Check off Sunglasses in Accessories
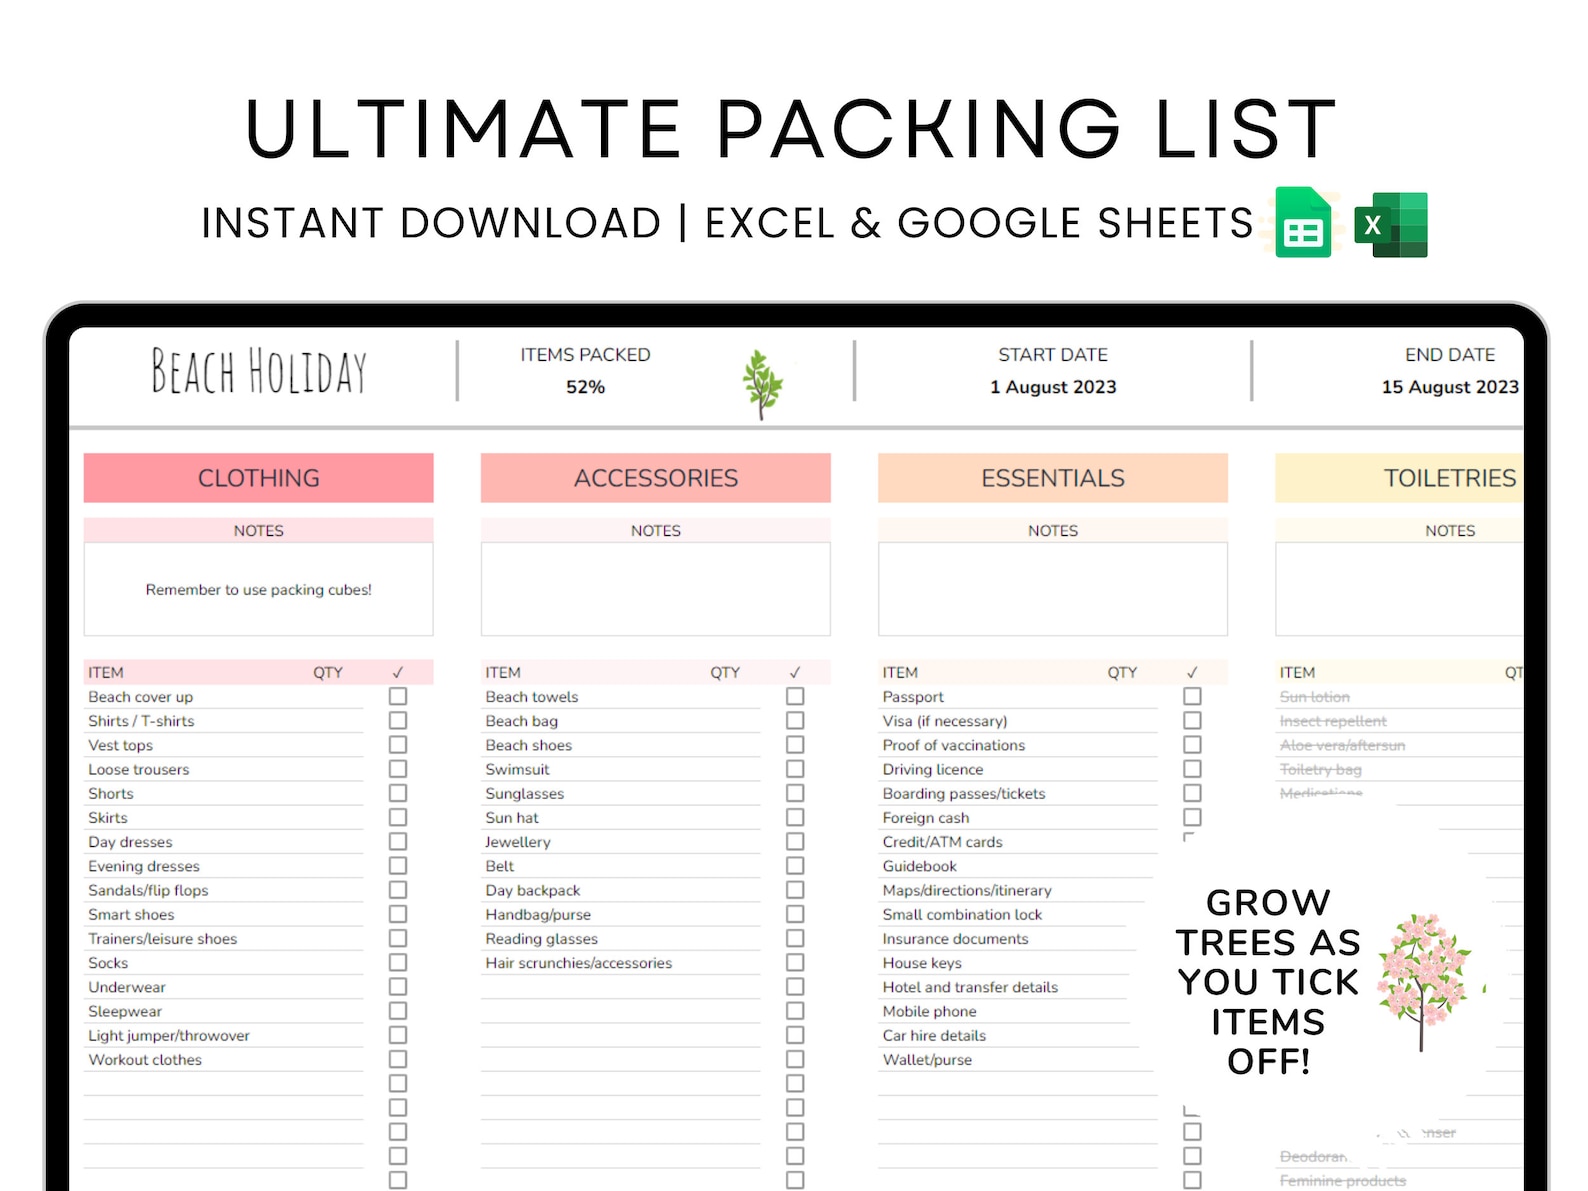The image size is (1588, 1191). (x=795, y=792)
